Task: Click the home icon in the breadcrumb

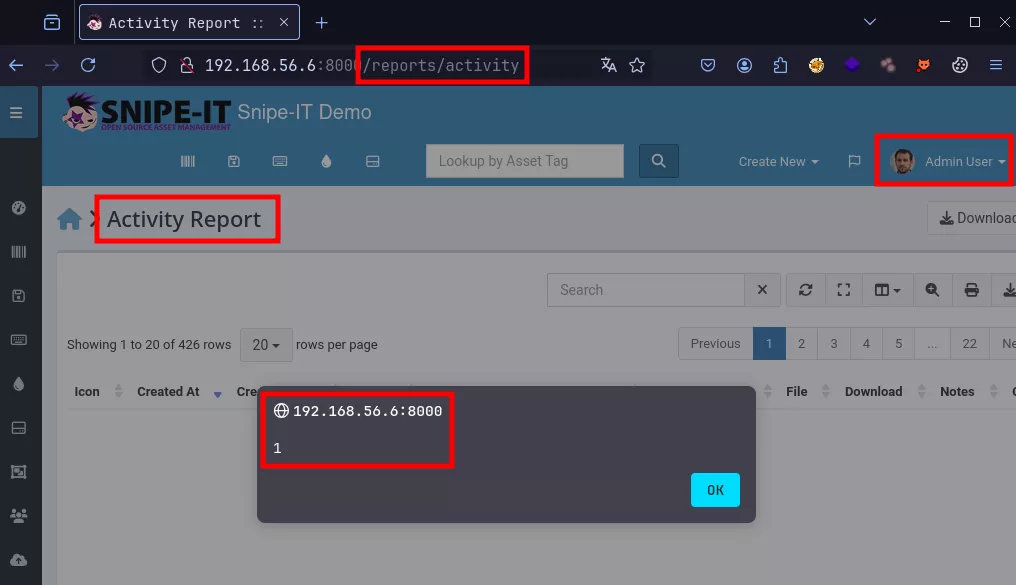Action: pos(69,220)
